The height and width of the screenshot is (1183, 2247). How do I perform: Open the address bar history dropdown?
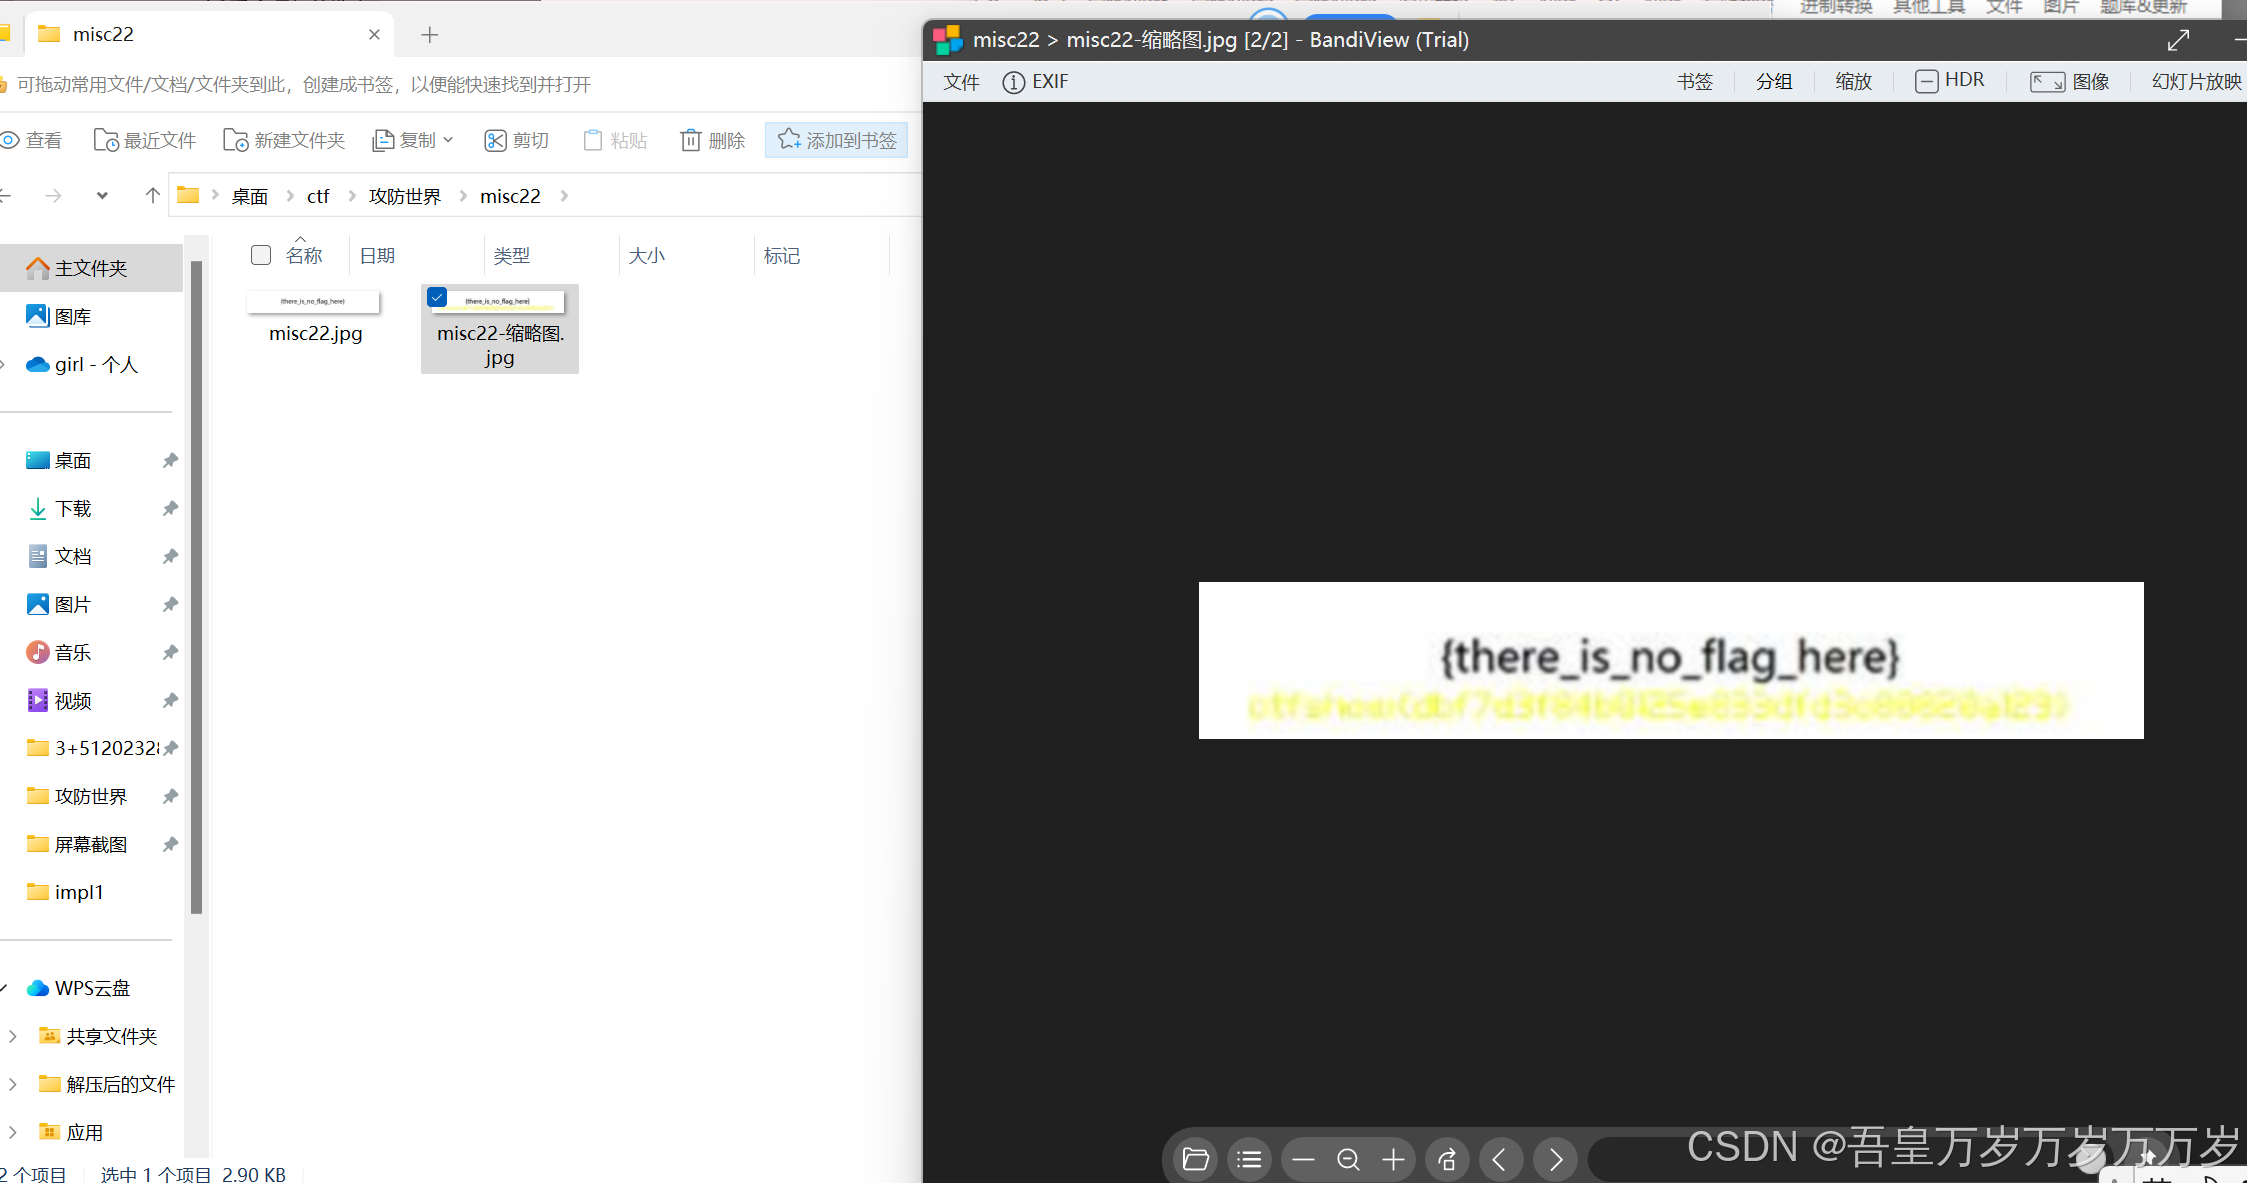pos(101,195)
